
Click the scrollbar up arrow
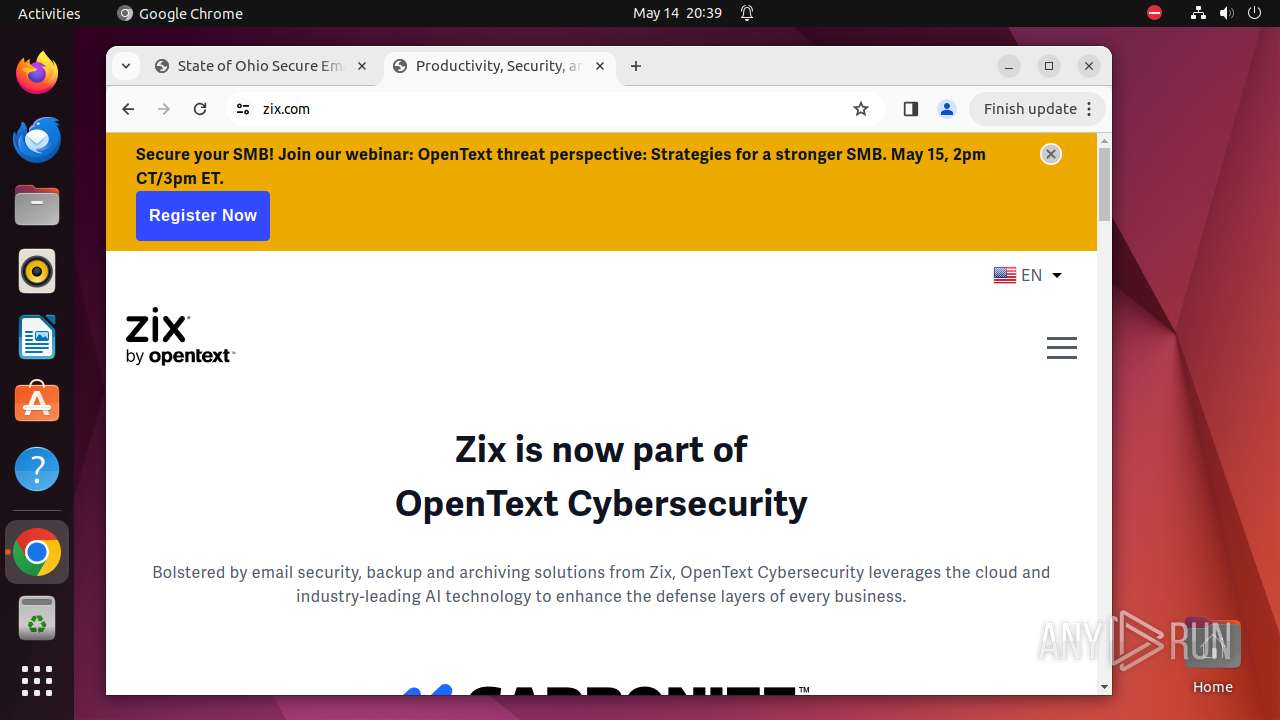(x=1104, y=140)
